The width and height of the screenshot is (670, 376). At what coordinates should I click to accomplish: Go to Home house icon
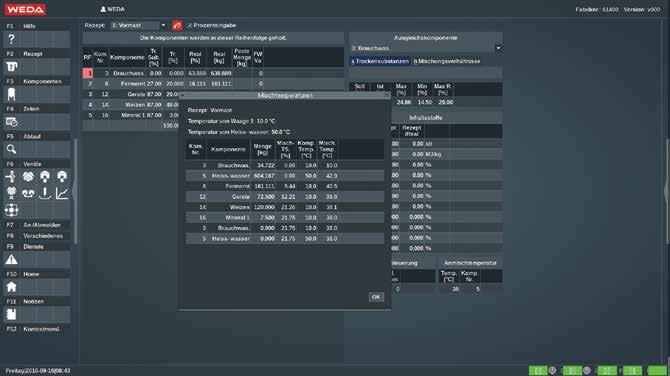click(11, 287)
